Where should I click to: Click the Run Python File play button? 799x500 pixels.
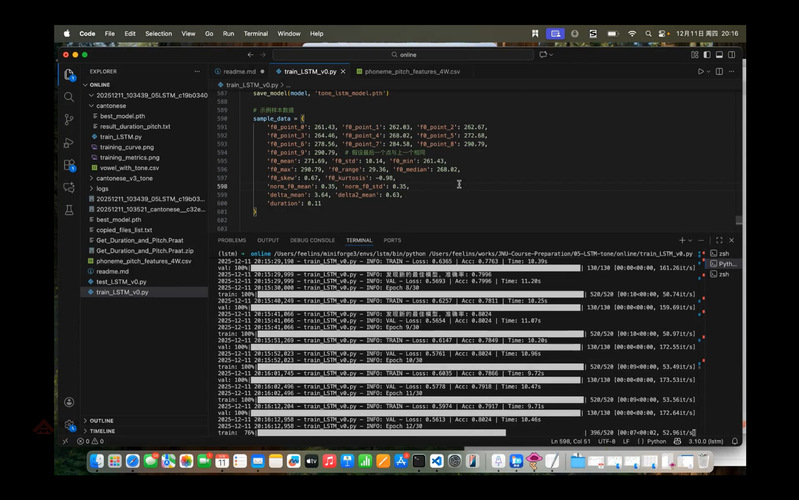(701, 72)
